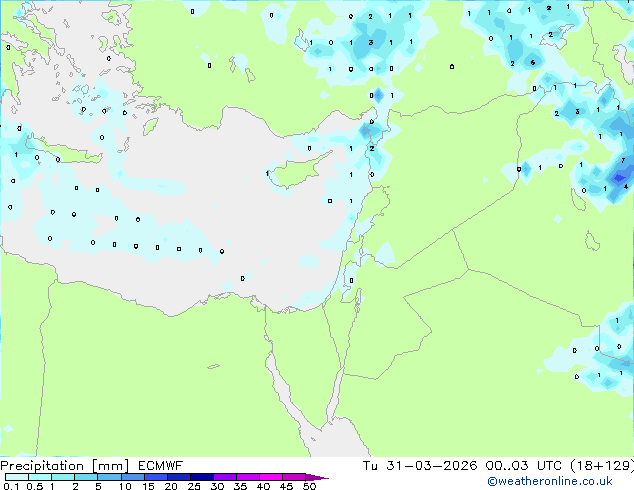Select the 2–5 mm legend color swatch
This screenshot has width=634, height=490.
coord(86,477)
